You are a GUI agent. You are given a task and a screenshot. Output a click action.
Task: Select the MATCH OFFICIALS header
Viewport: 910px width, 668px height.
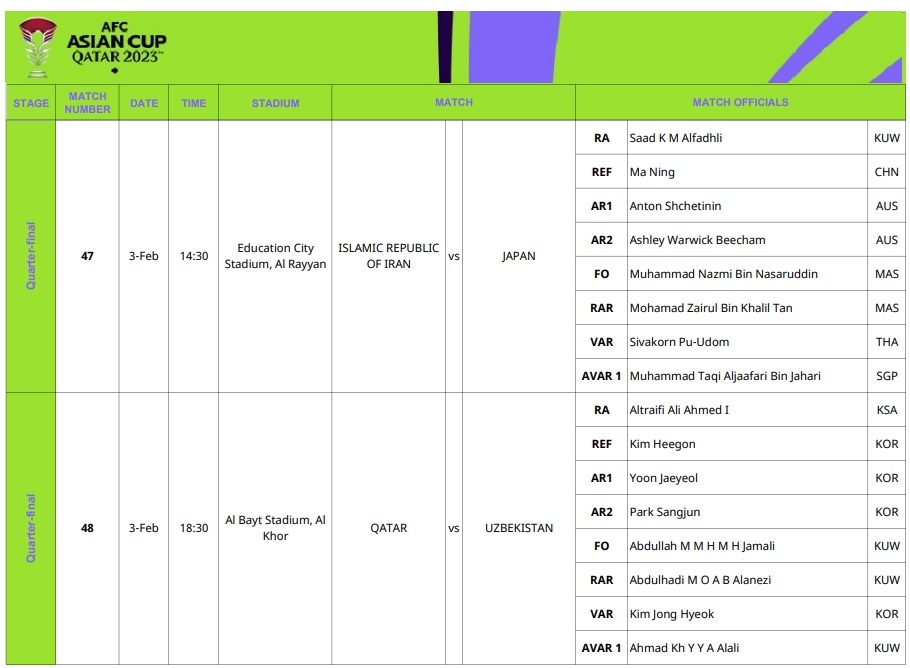(x=741, y=102)
